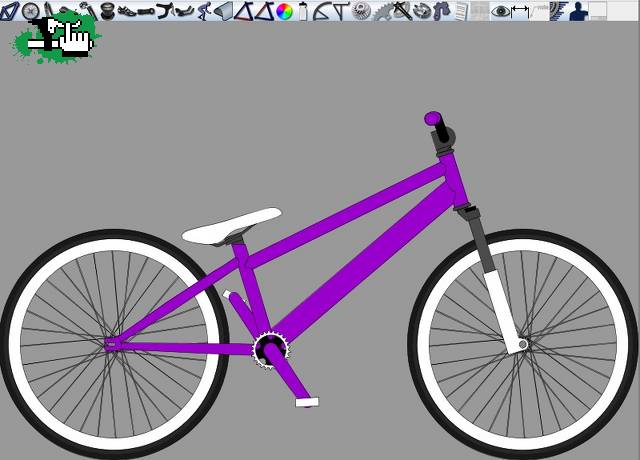
Task: Click the chainring on the purple bike
Action: pos(270,349)
